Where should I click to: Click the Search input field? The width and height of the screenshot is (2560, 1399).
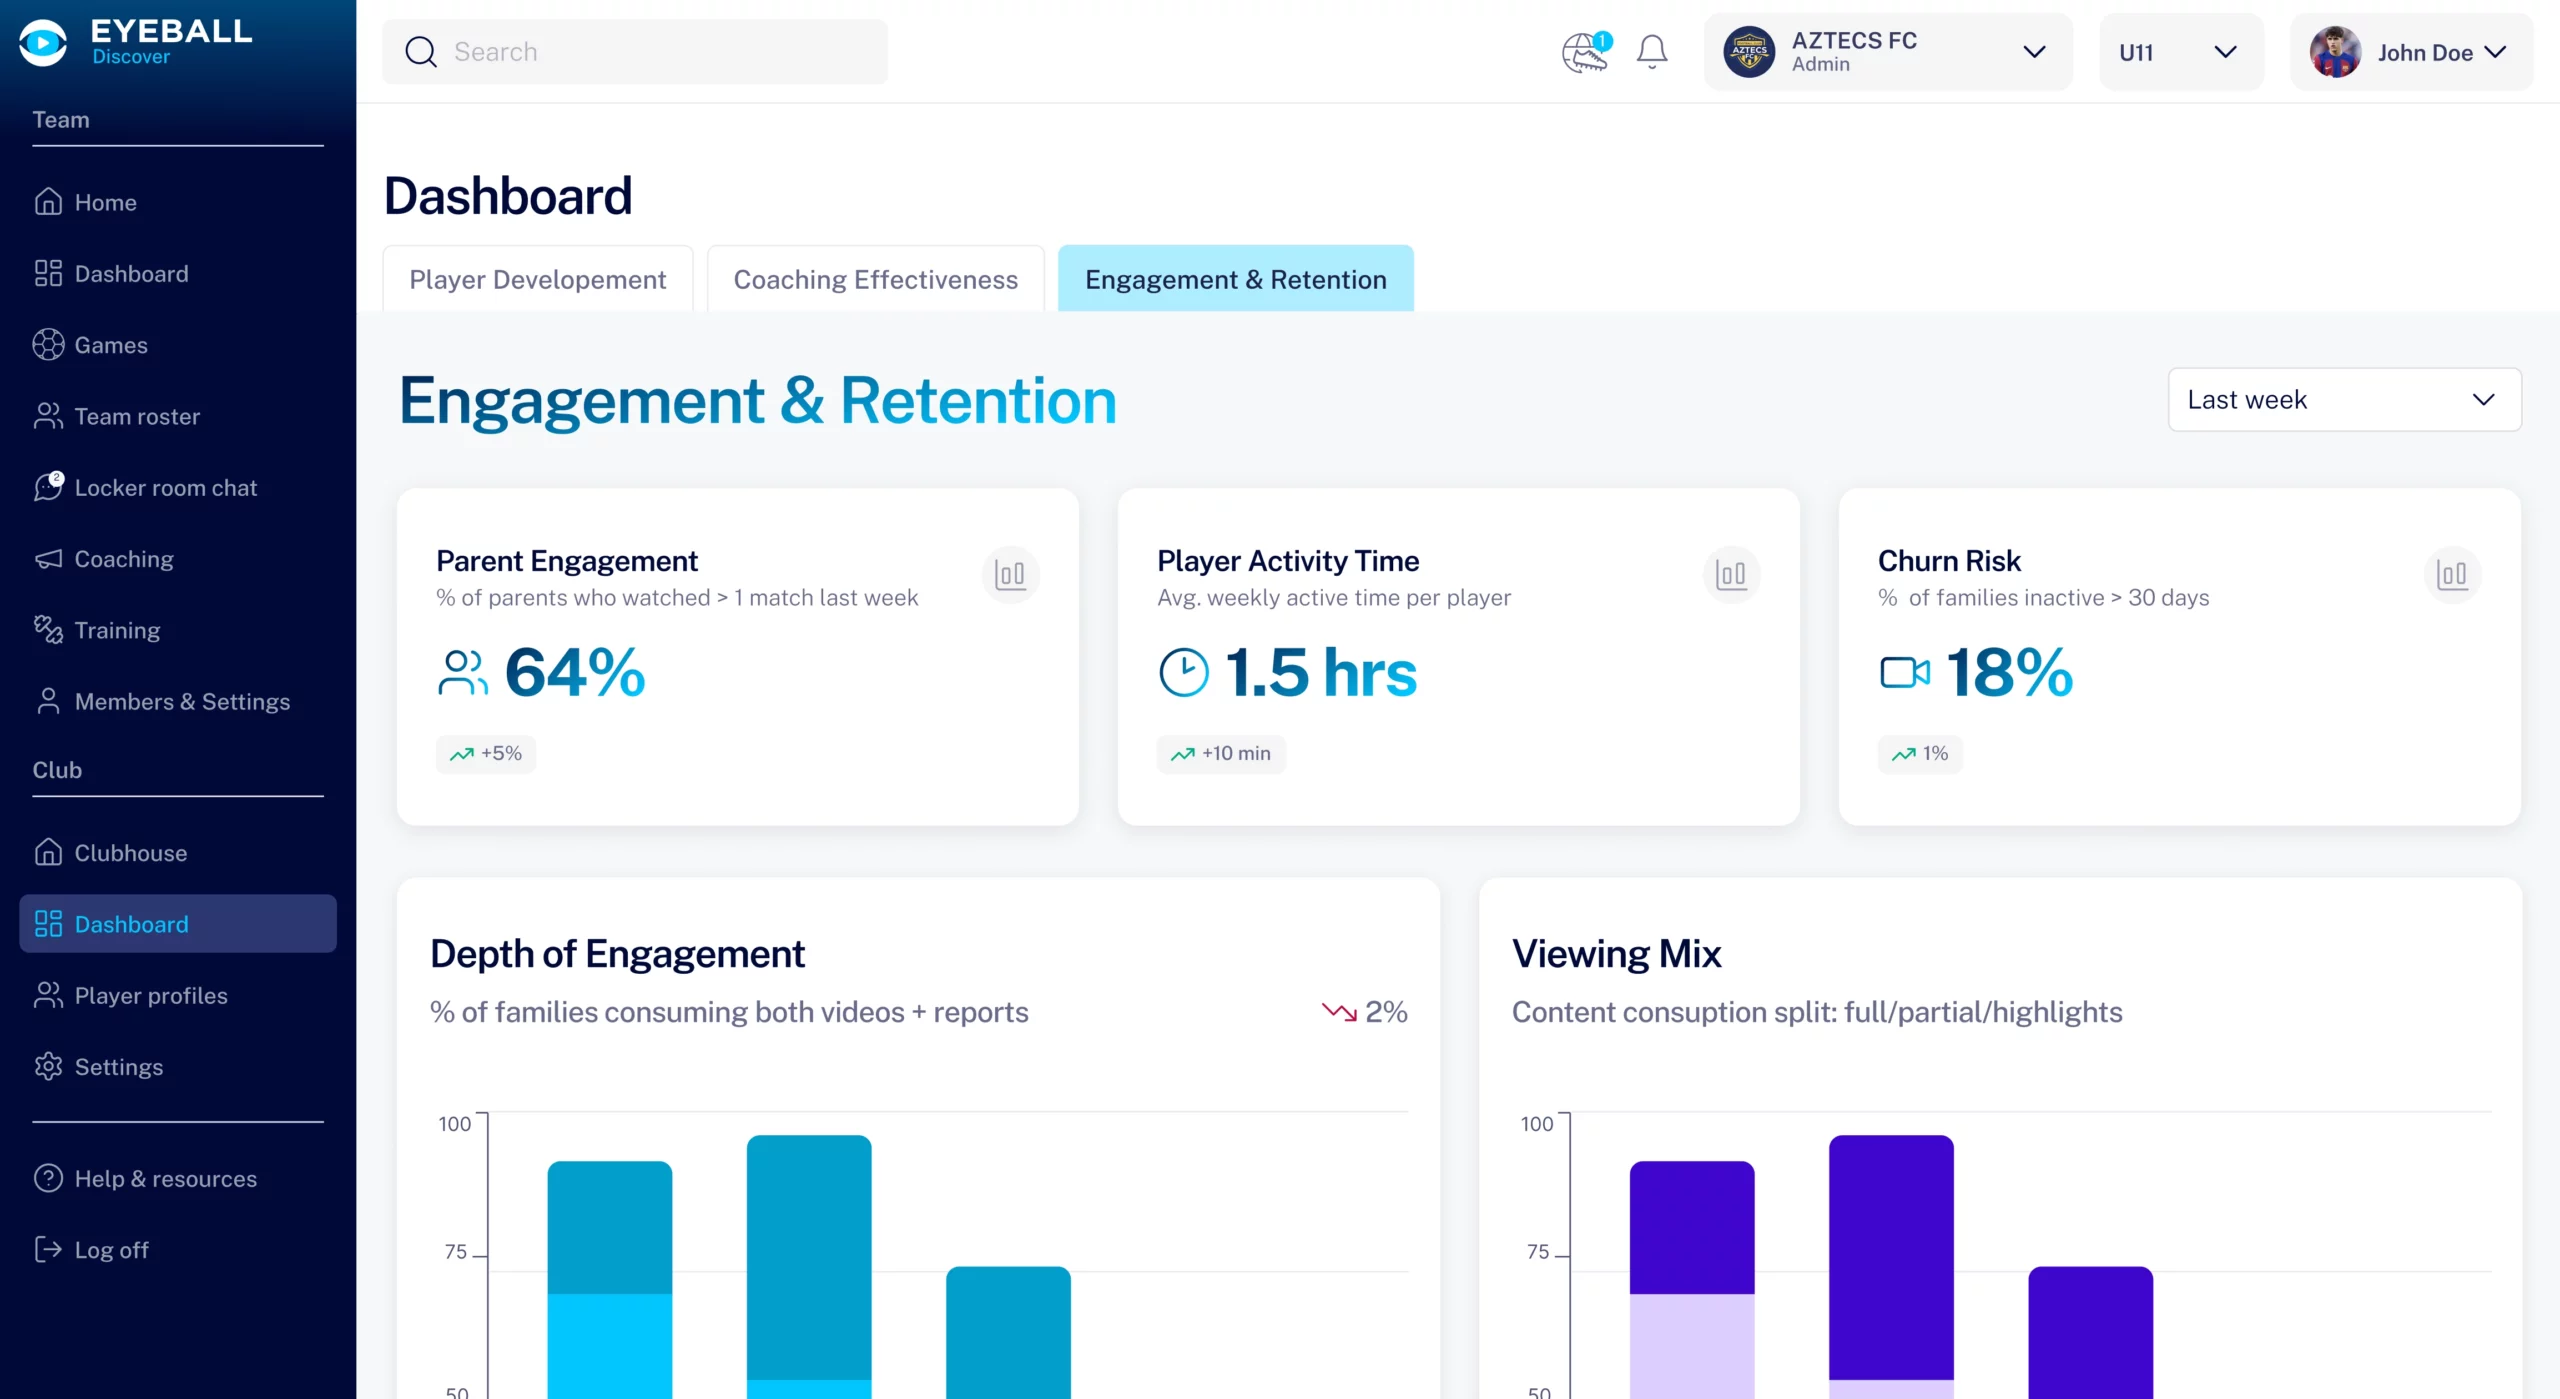[635, 52]
